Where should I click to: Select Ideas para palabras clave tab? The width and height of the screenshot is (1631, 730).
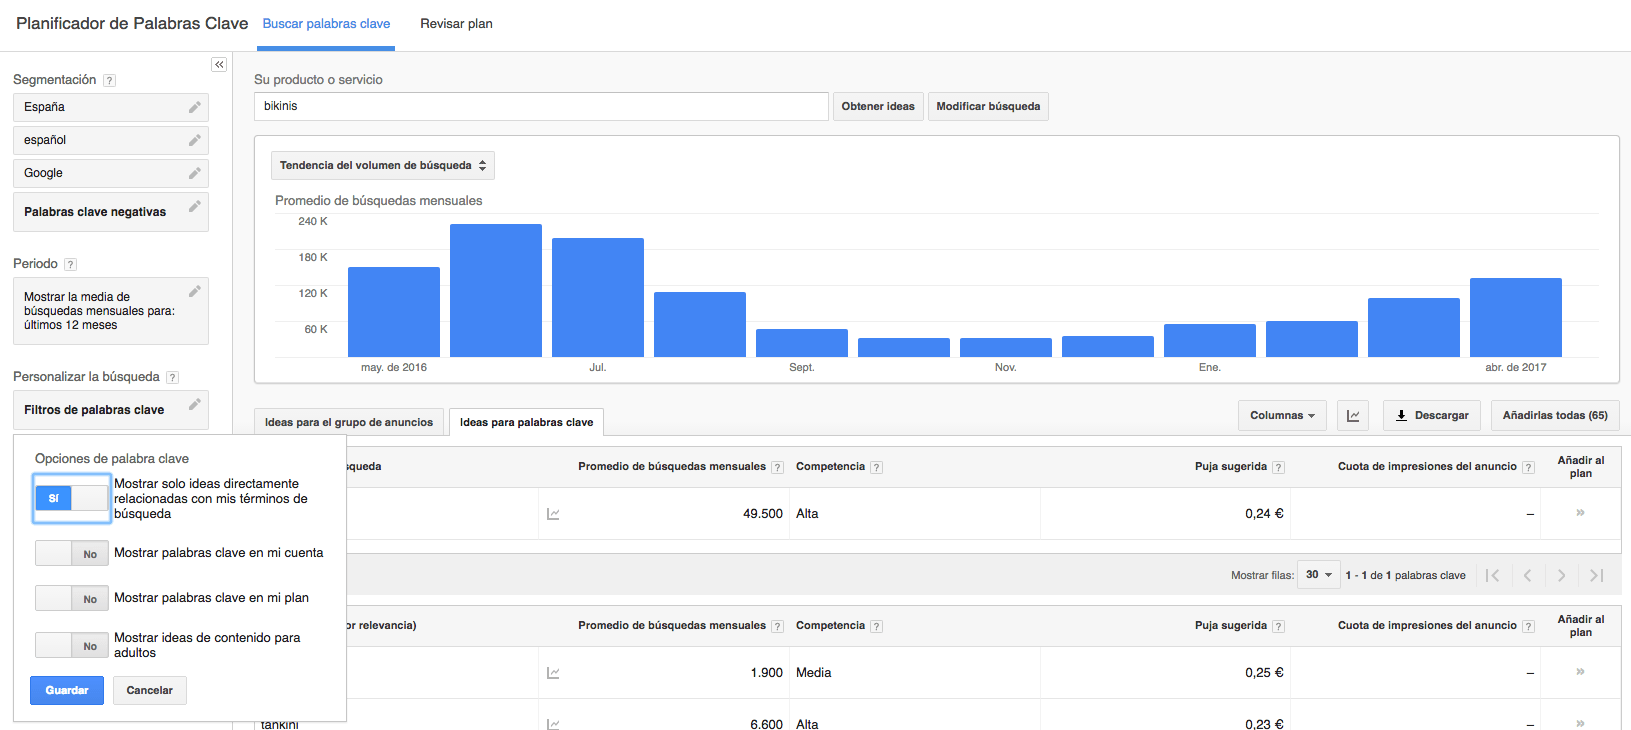(526, 422)
